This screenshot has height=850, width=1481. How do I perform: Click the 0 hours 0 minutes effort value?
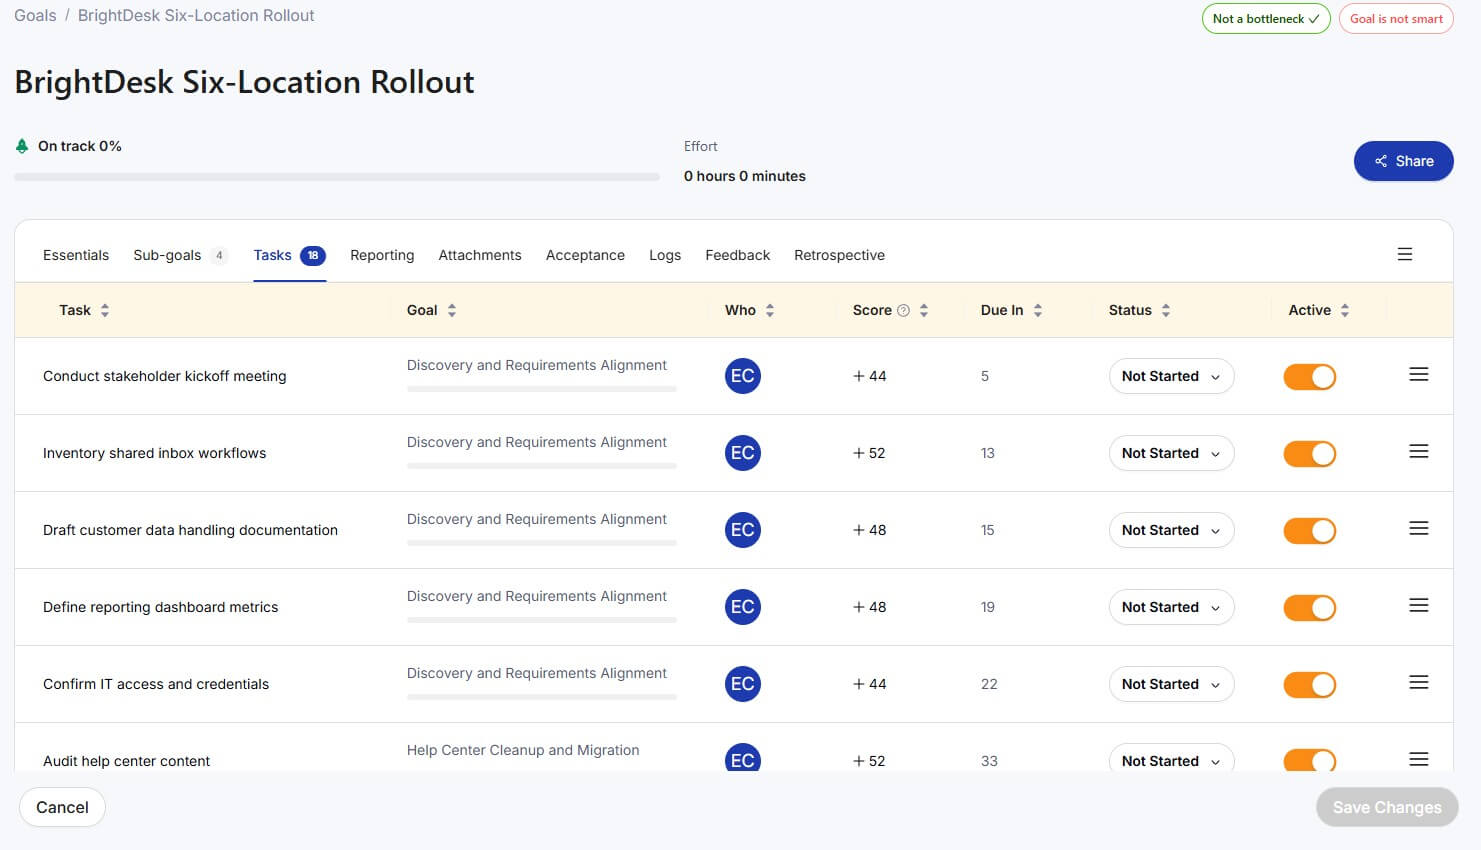tap(744, 176)
